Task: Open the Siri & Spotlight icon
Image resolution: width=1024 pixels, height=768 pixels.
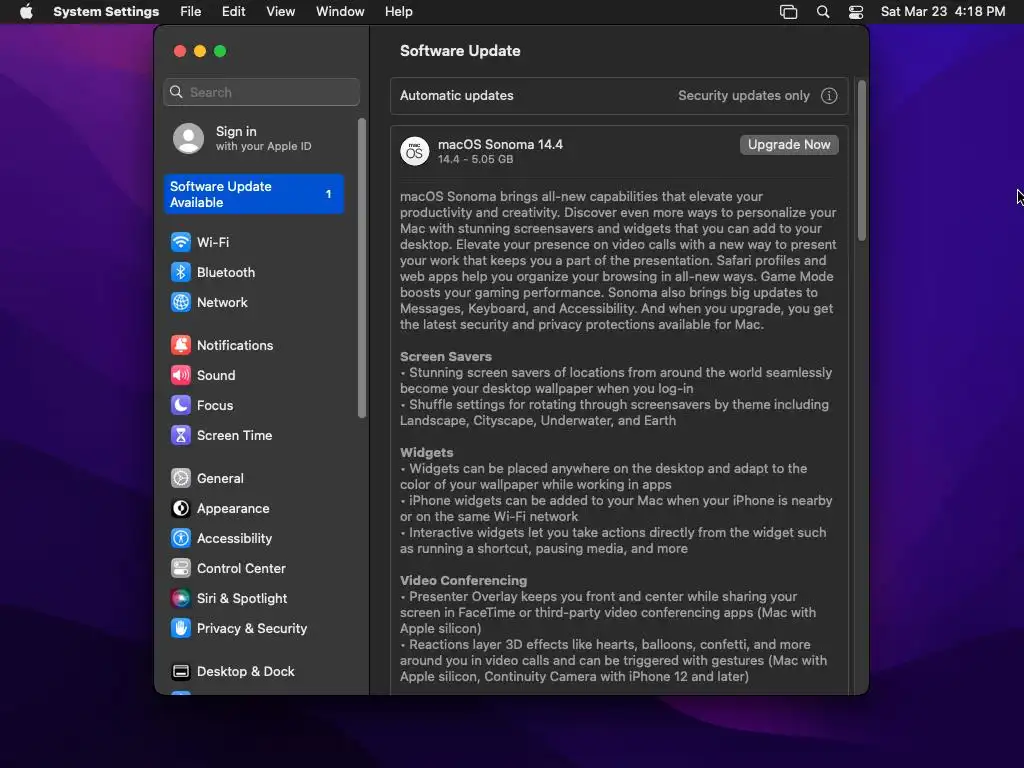Action: pos(181,599)
